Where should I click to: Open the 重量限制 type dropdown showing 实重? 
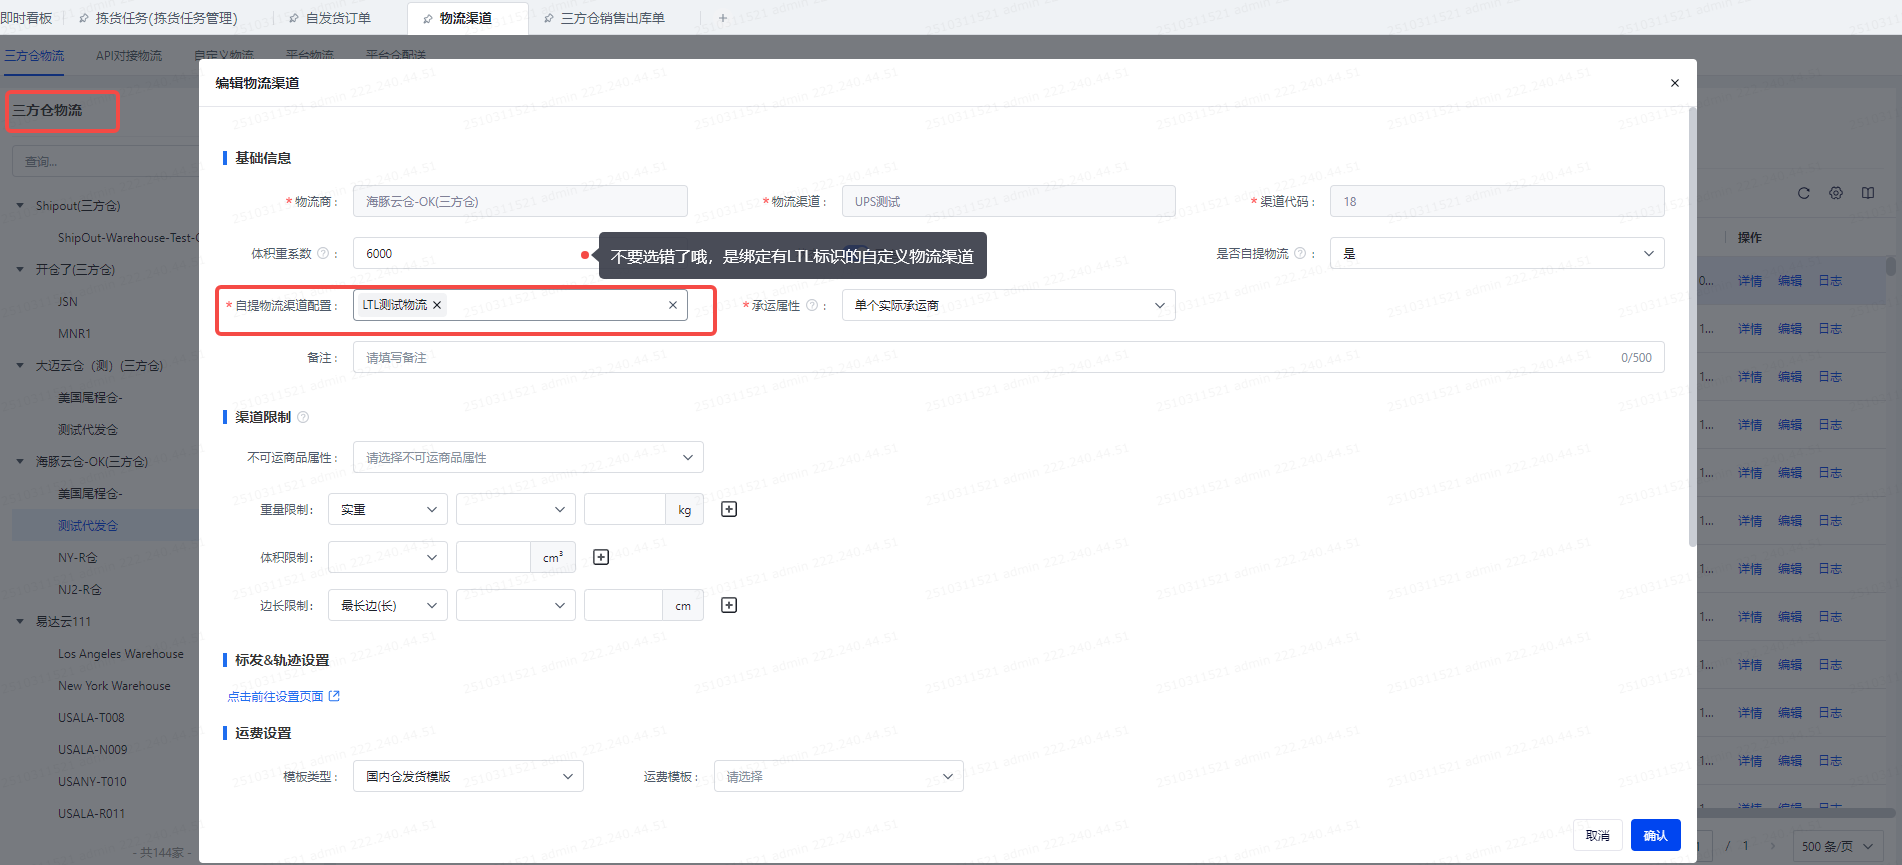[x=388, y=509]
